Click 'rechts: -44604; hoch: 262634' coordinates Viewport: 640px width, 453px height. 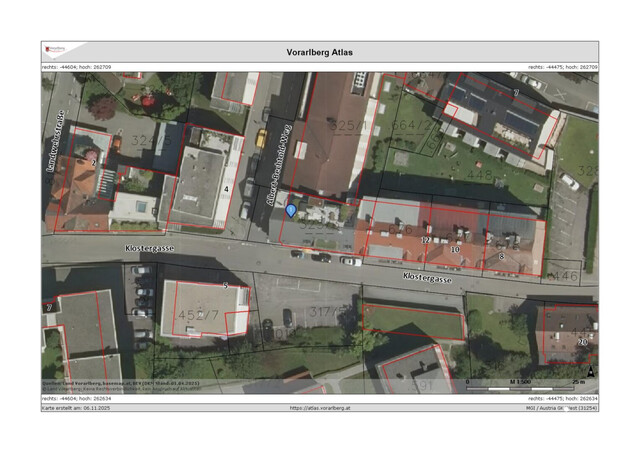(76, 399)
